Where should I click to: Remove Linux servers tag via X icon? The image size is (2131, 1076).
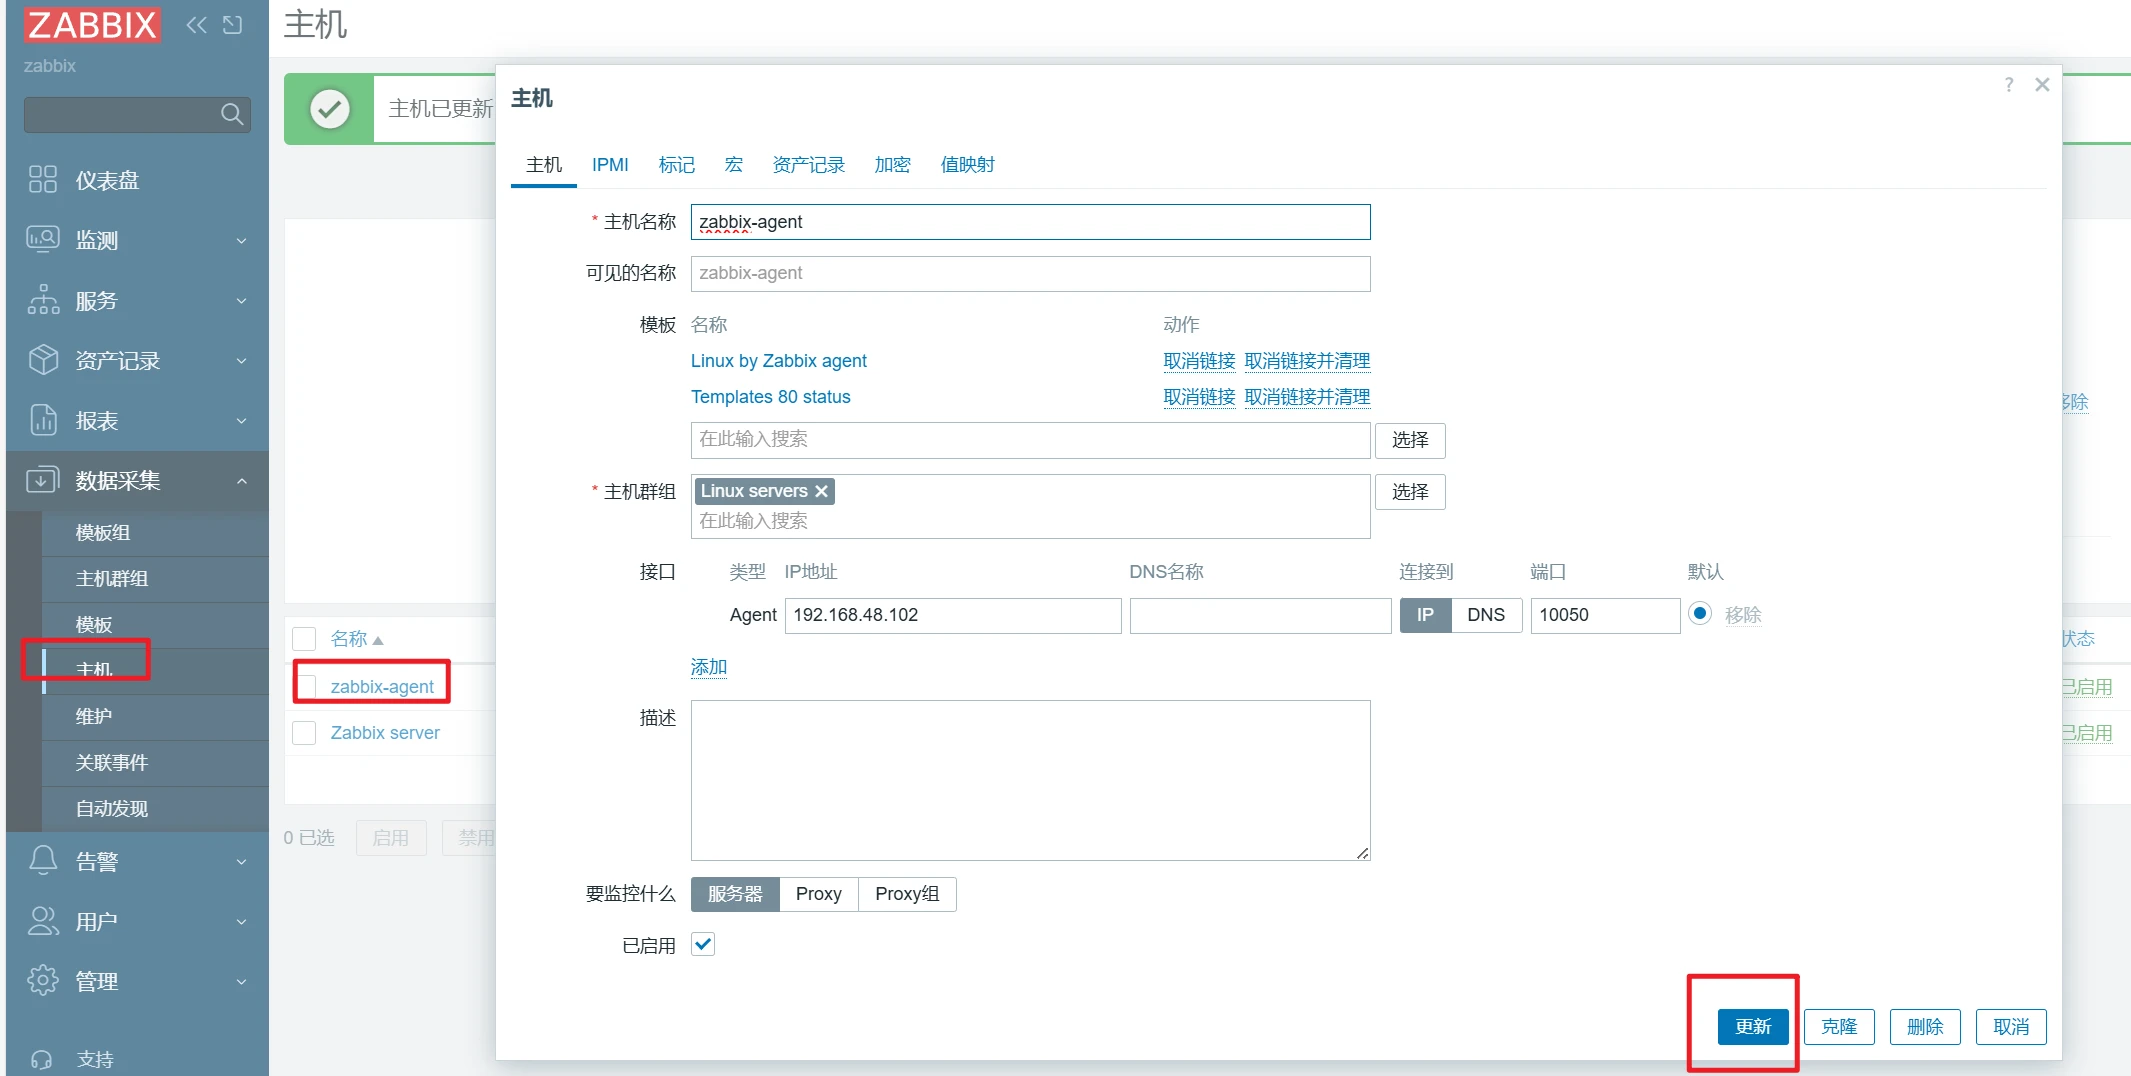tap(821, 491)
